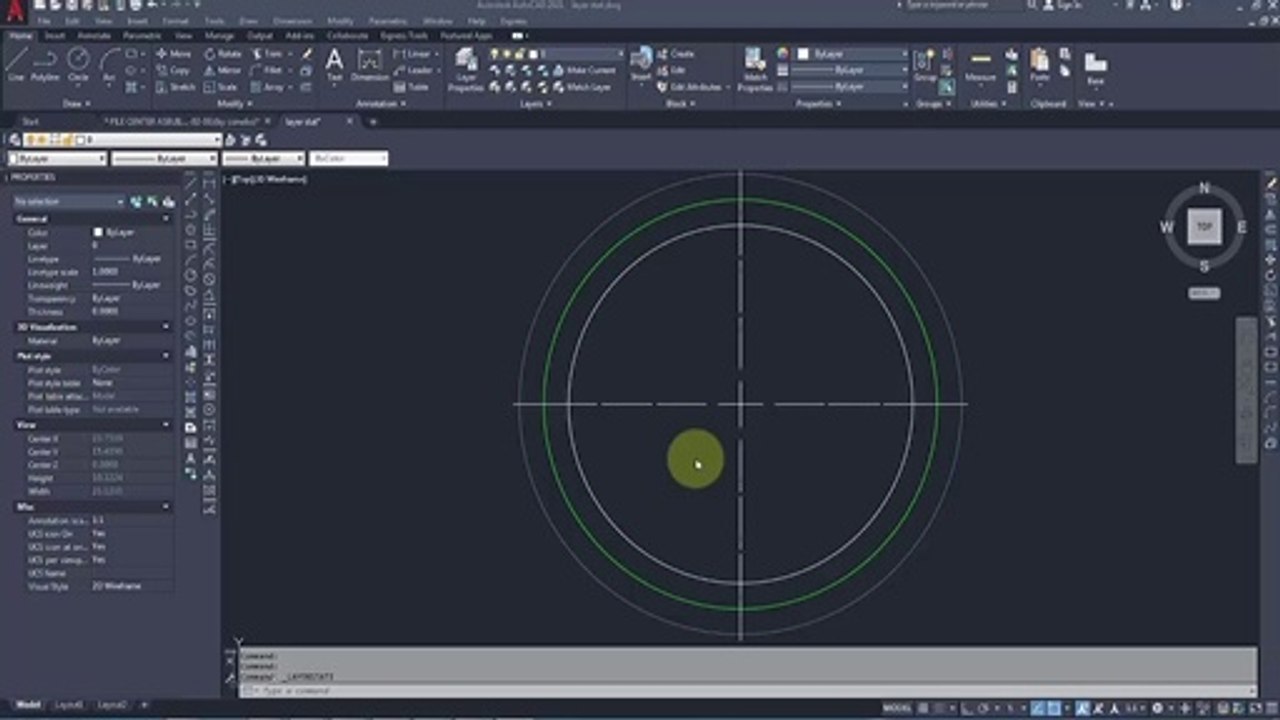Click the Linear dimension tool
This screenshot has height=720, width=1280.
411,54
